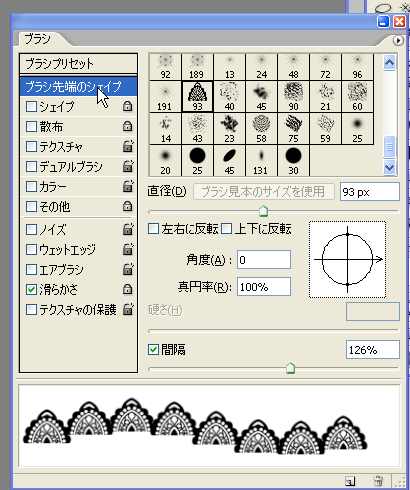Select the brush tip numbered 96

click(x=357, y=67)
